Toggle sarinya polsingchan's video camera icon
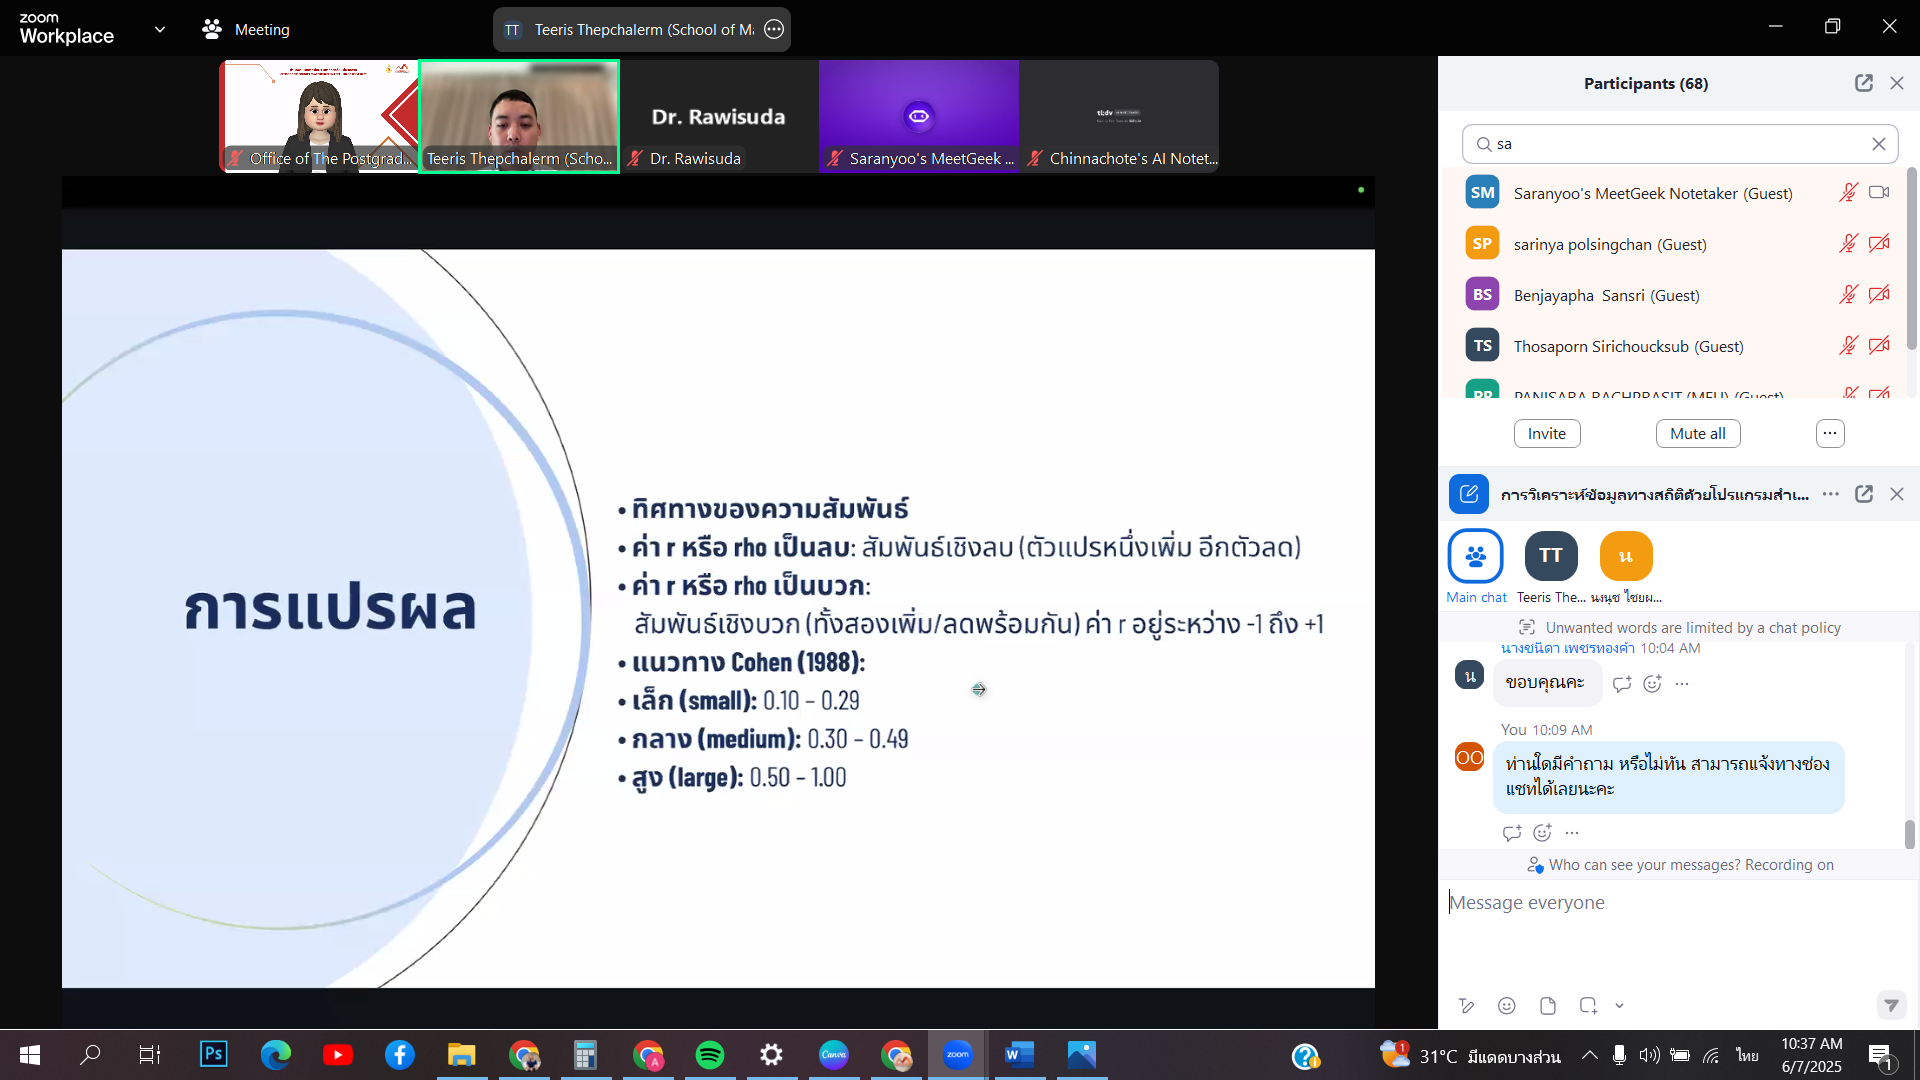This screenshot has height=1080, width=1920. 1879,244
